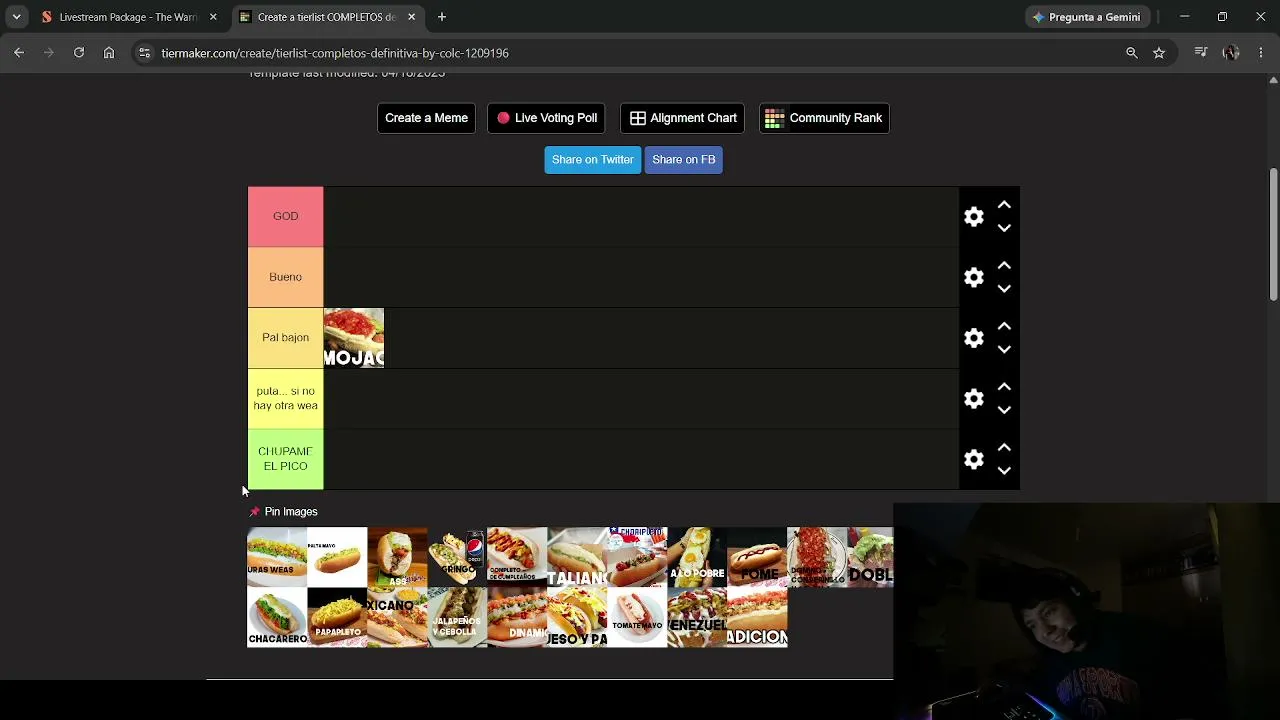Screen dimensions: 1280x720
Task: Click the address bar URL
Action: point(335,53)
